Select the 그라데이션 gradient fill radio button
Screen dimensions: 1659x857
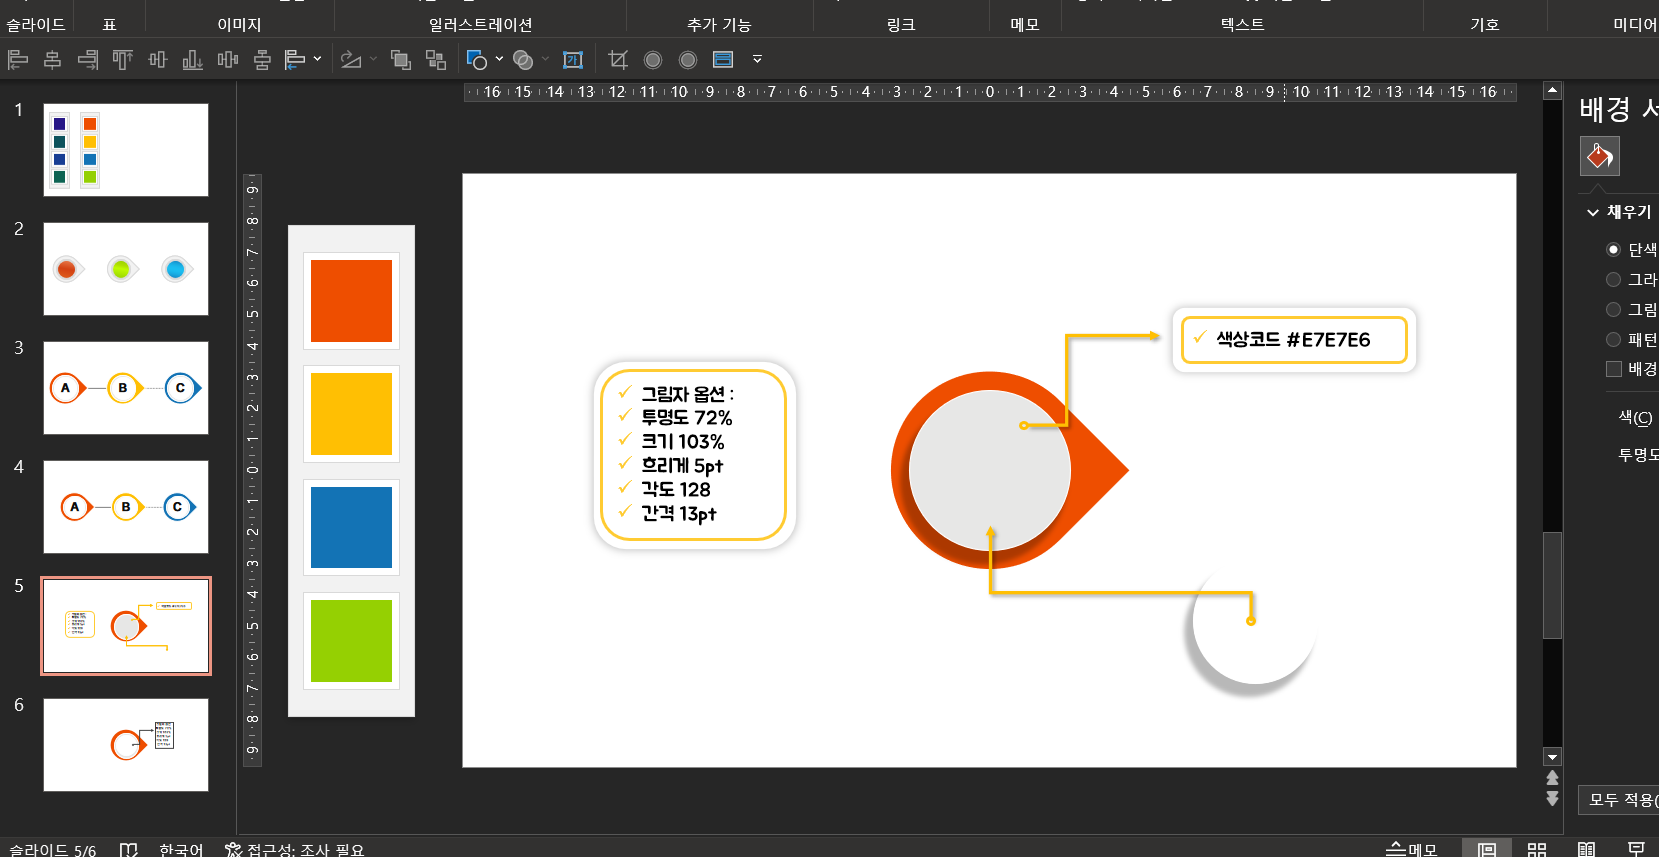pyautogui.click(x=1613, y=280)
